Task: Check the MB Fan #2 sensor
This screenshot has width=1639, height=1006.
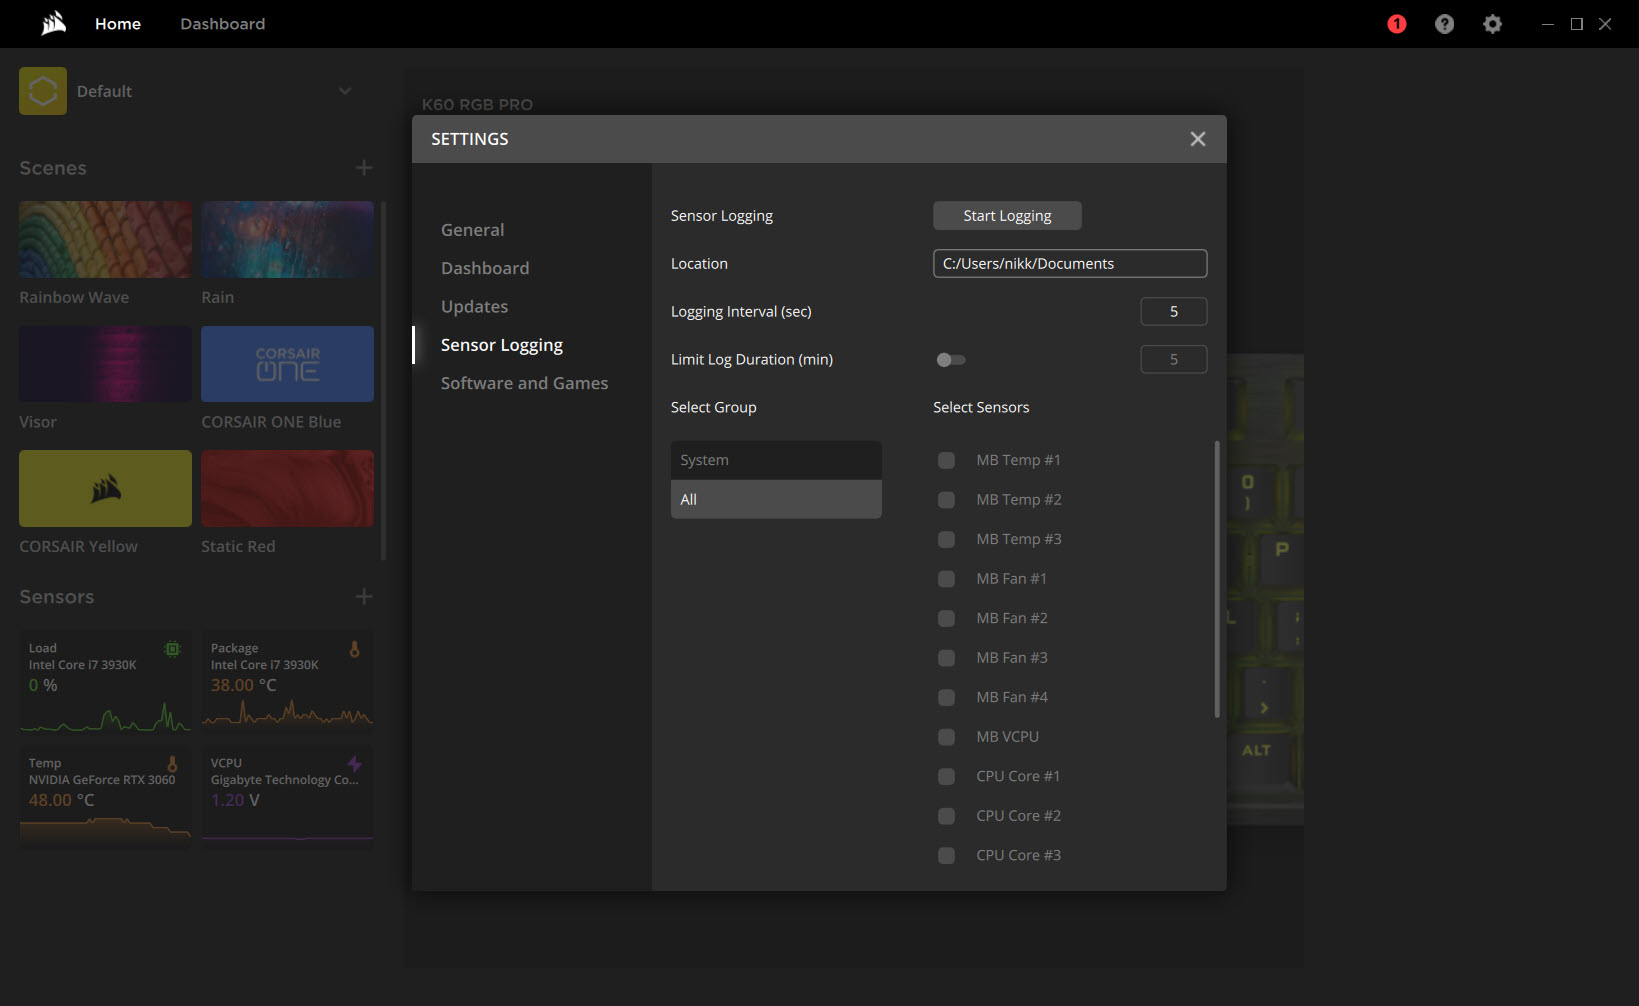Action: coord(946,618)
